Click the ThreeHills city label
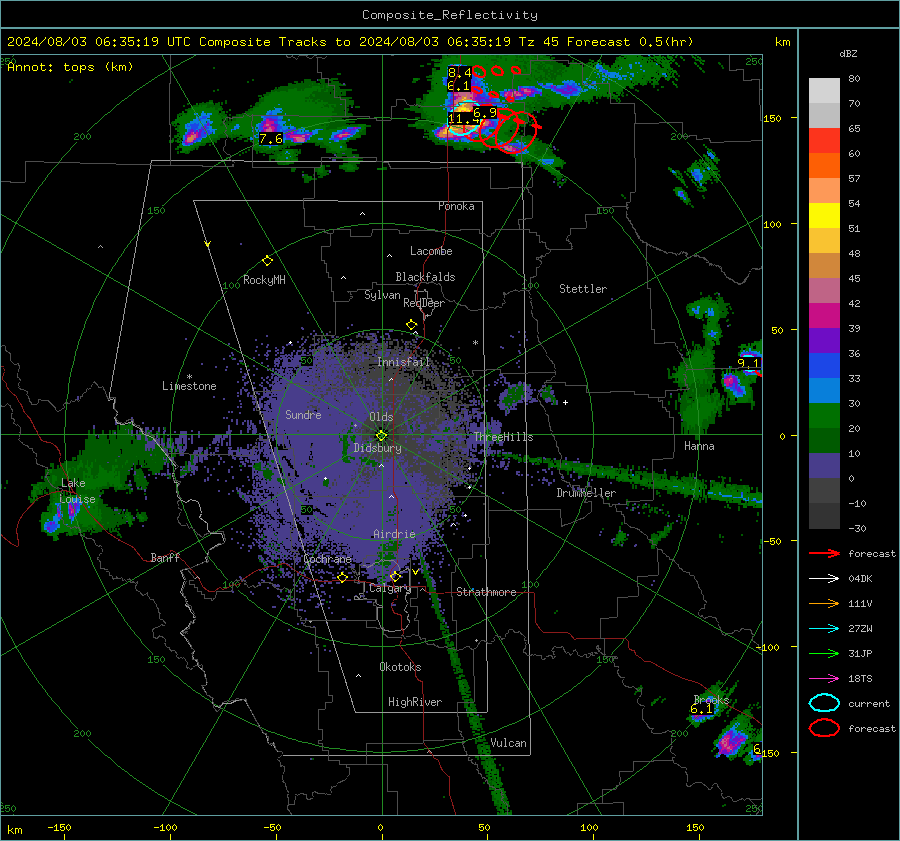This screenshot has width=900, height=841. click(503, 437)
